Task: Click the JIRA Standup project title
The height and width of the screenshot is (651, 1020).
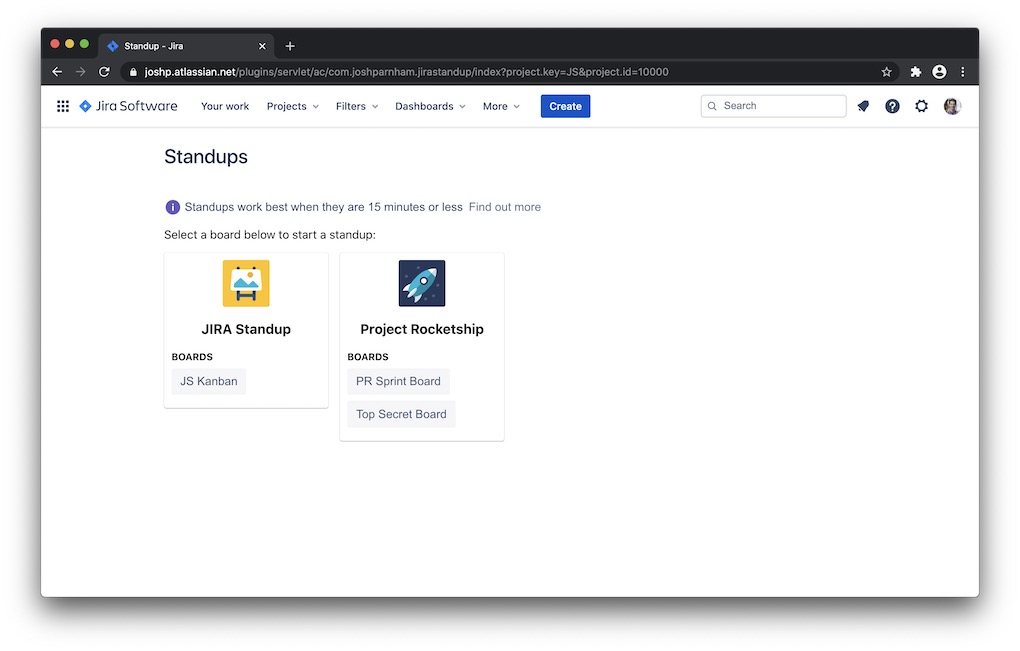Action: [x=246, y=329]
